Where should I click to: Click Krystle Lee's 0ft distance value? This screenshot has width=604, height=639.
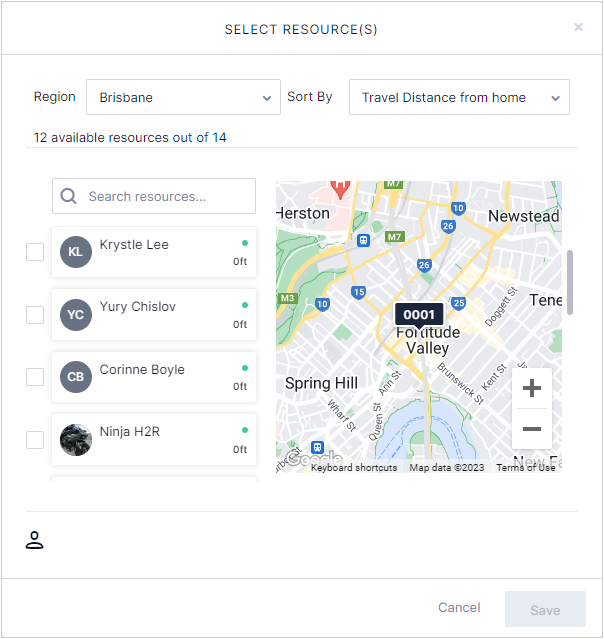pyautogui.click(x=240, y=261)
